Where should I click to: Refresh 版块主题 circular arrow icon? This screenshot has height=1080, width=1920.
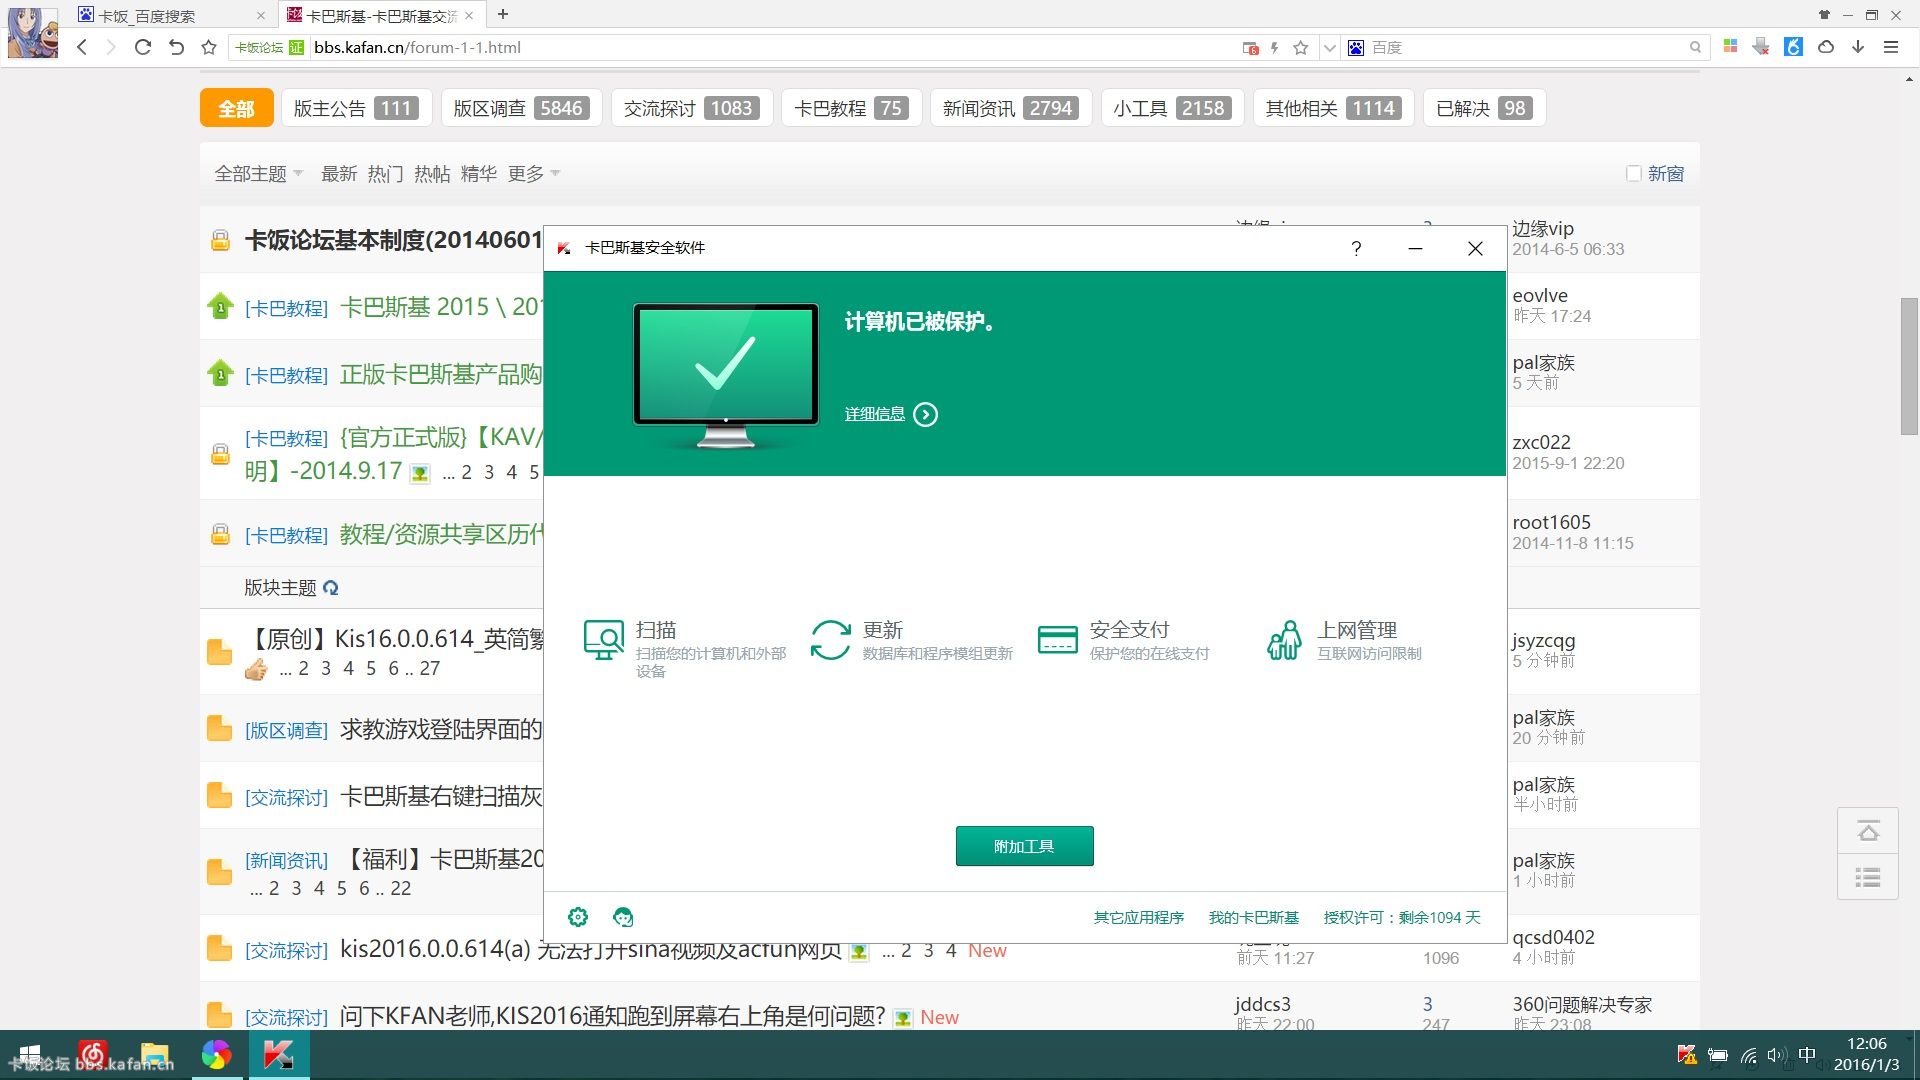point(331,588)
